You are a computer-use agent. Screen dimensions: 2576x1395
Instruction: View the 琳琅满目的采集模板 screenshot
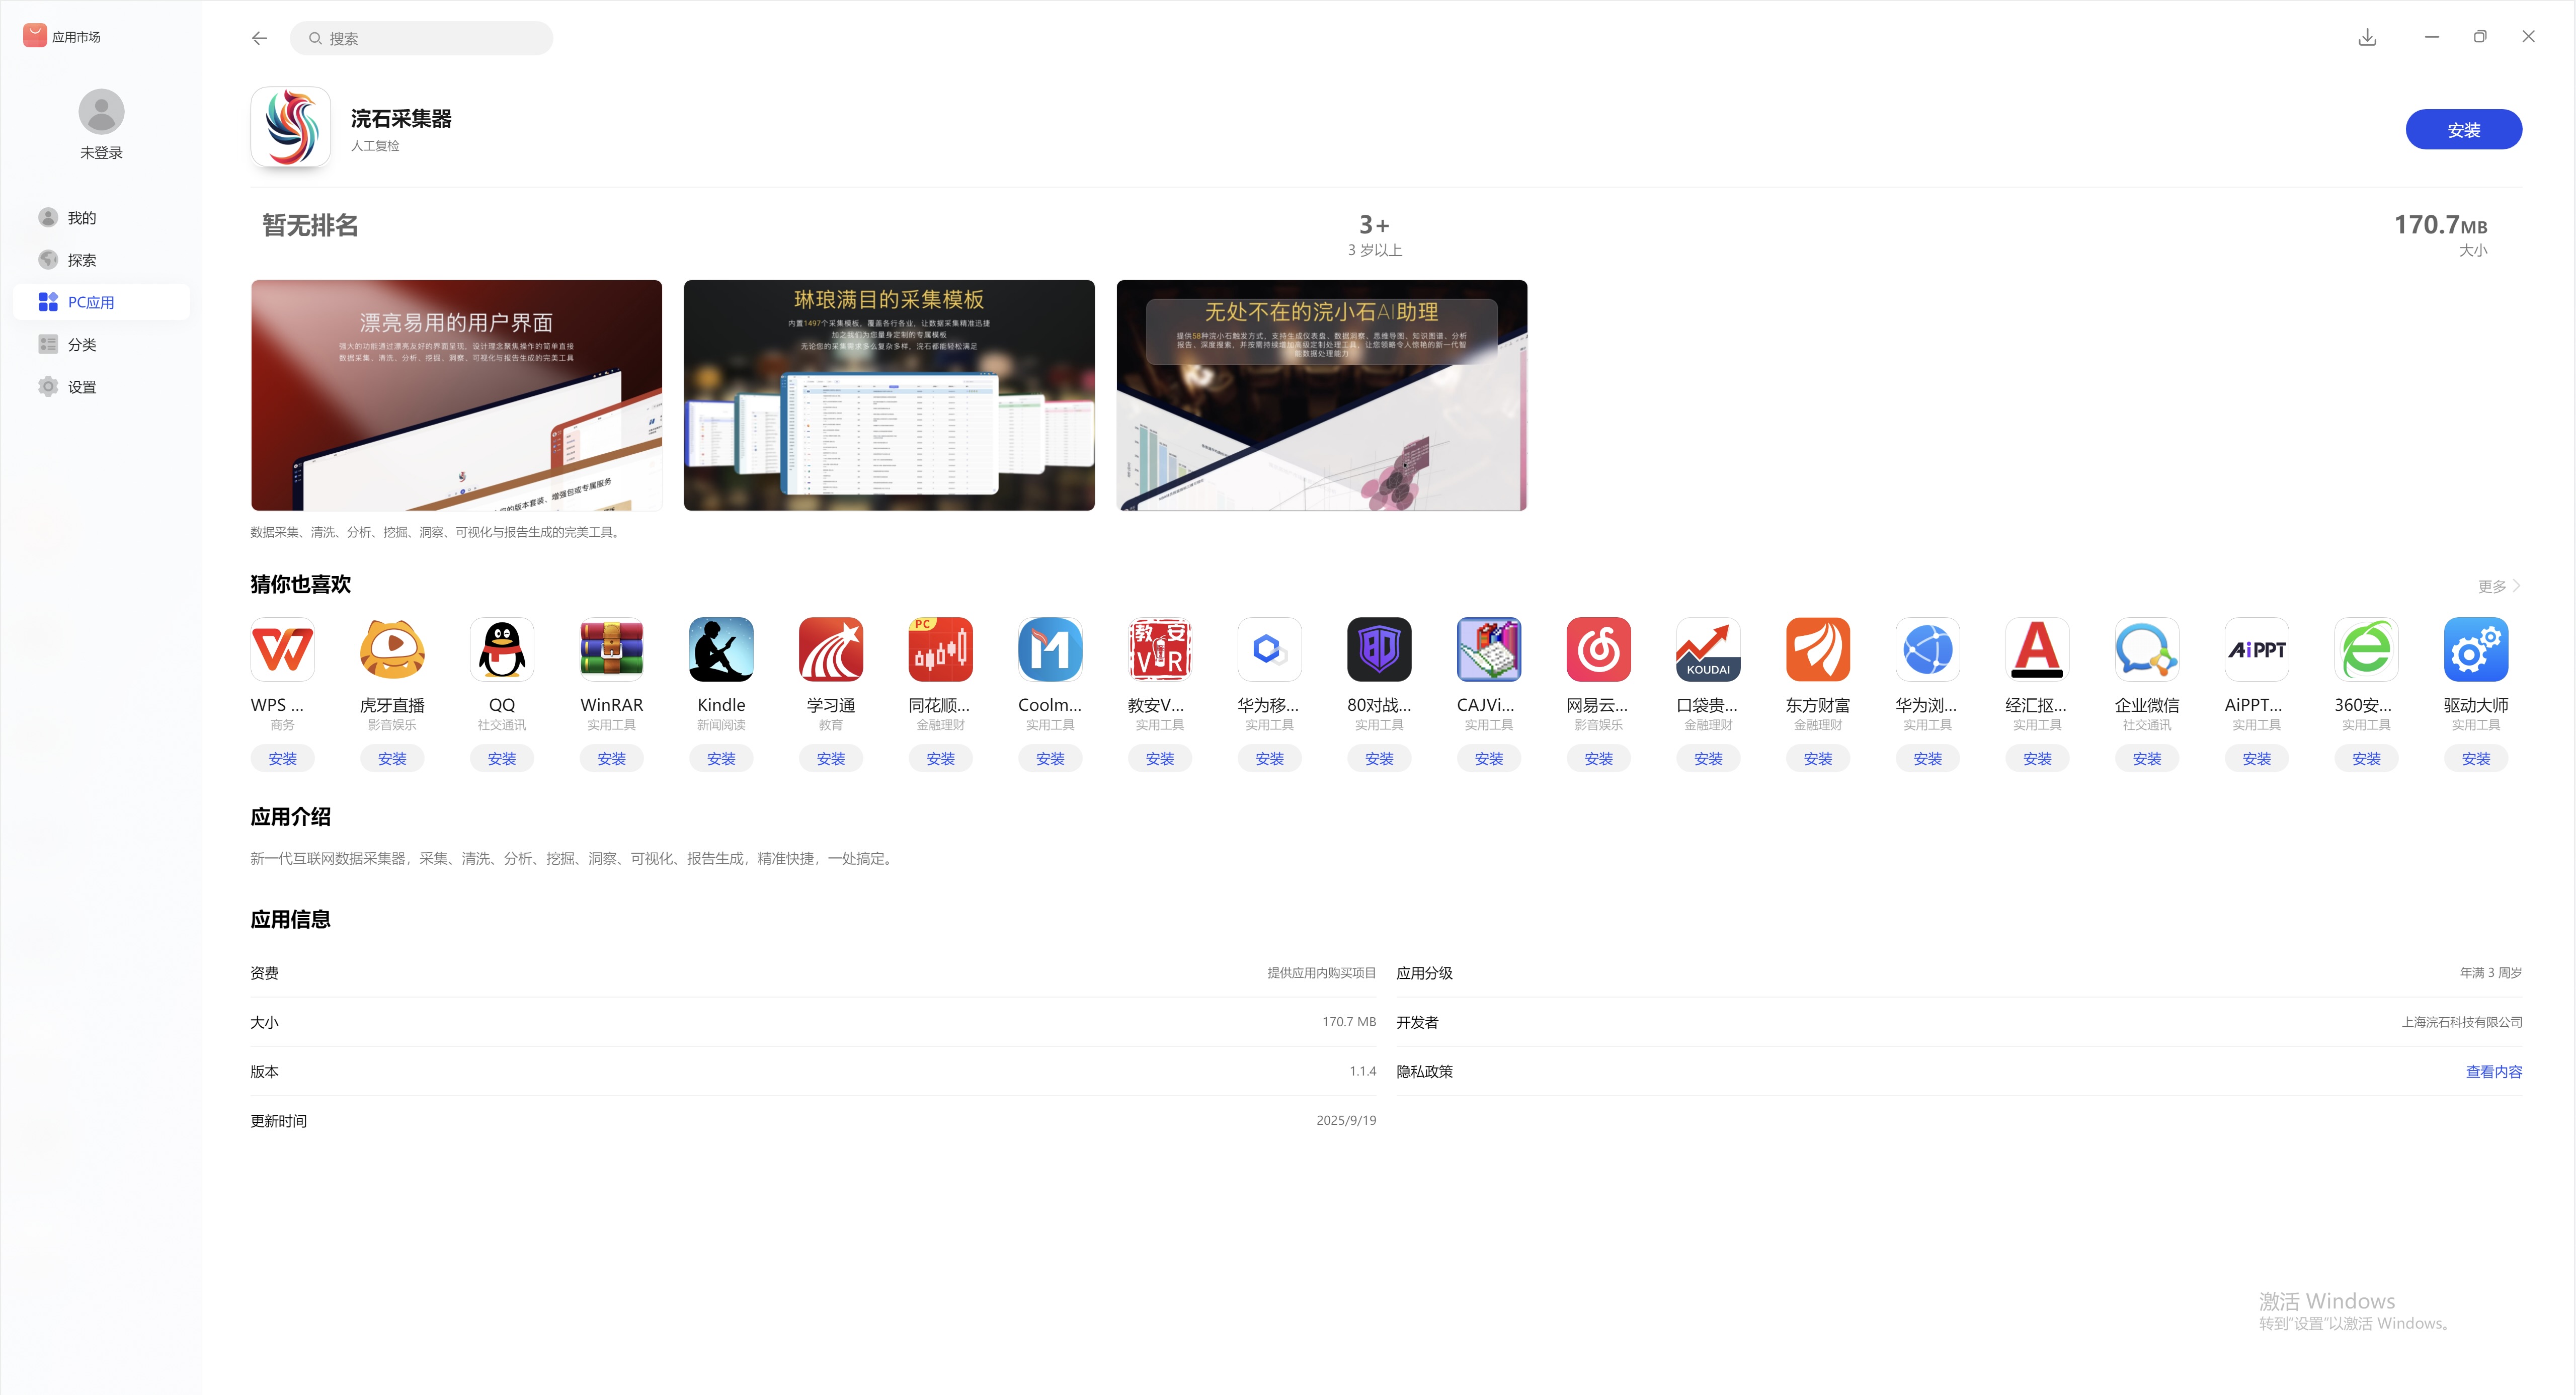(889, 395)
